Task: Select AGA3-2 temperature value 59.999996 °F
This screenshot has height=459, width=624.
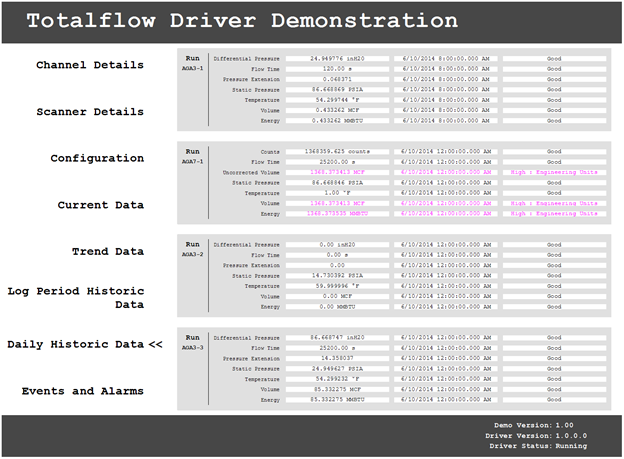Action: 337,286
